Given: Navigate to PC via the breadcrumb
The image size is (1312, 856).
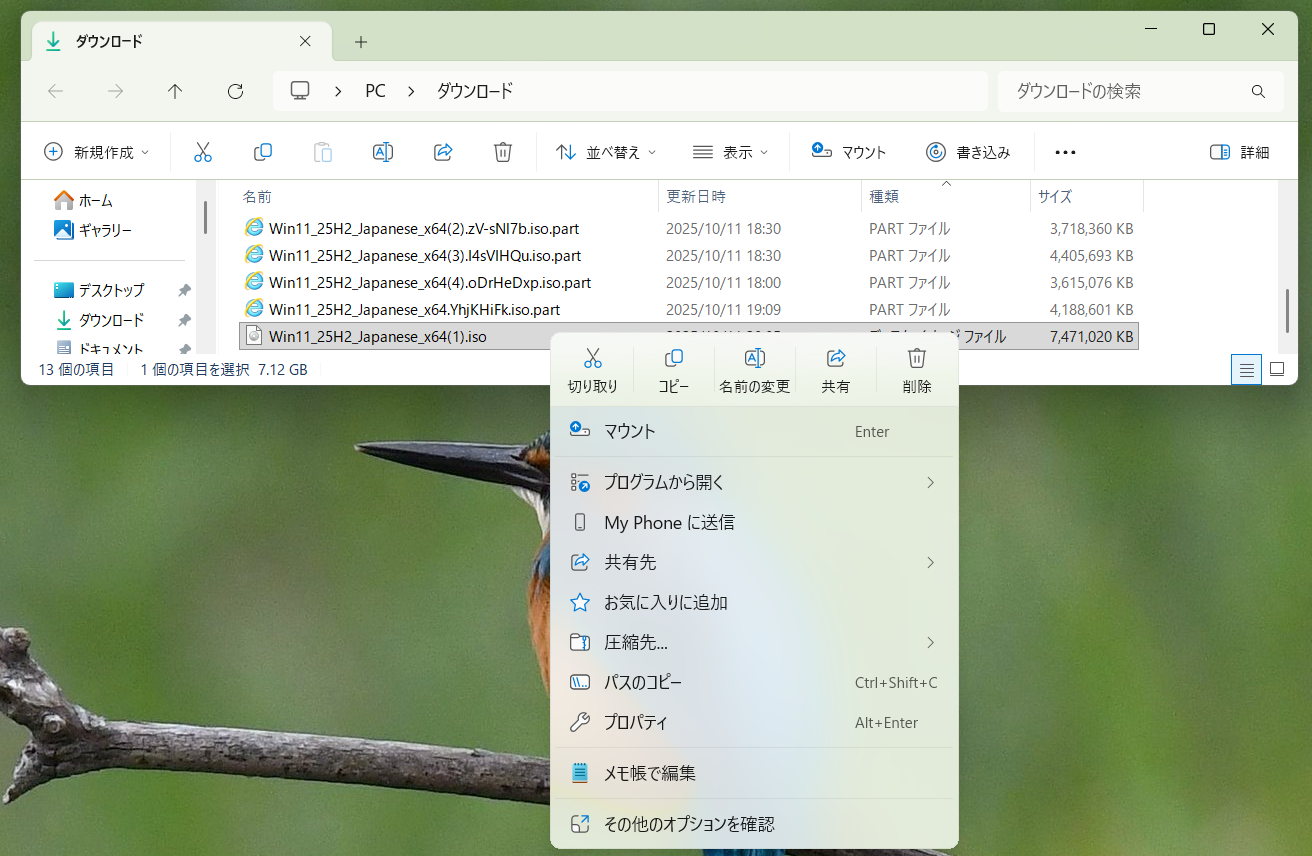Looking at the screenshot, I should [375, 91].
